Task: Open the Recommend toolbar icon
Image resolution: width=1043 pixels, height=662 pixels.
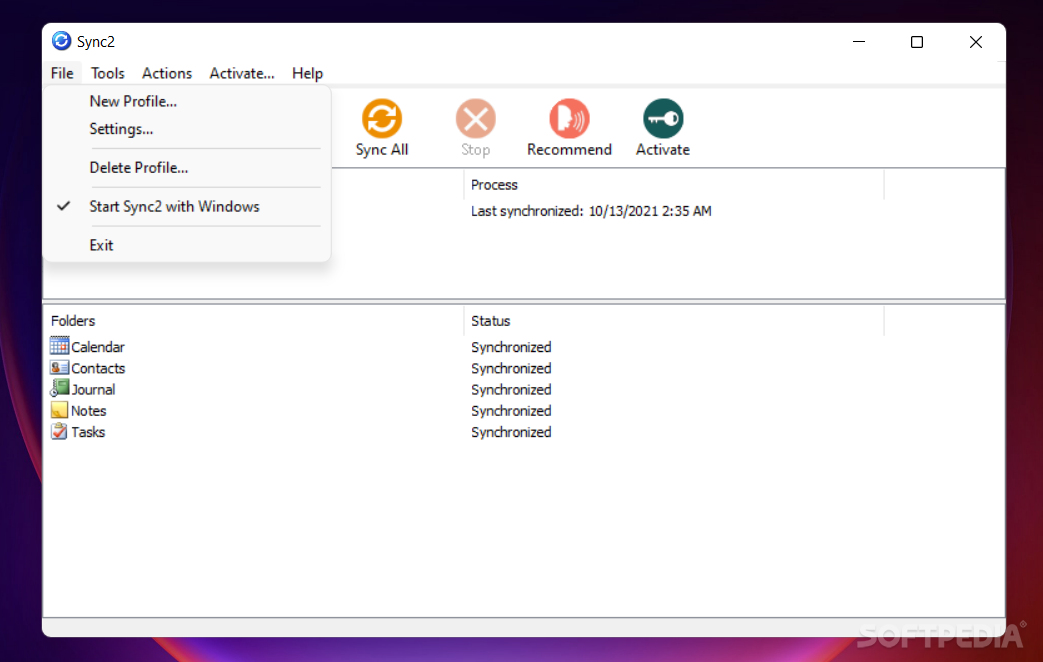Action: point(569,119)
